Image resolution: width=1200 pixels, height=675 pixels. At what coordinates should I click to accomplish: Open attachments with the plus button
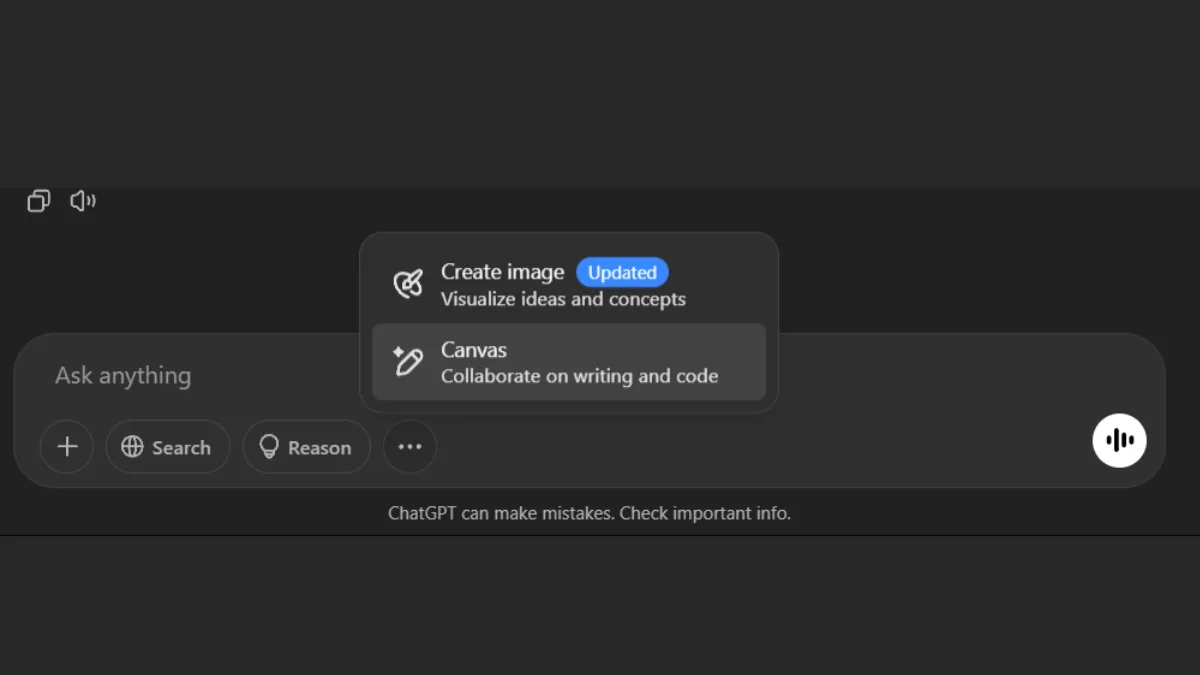(x=67, y=447)
